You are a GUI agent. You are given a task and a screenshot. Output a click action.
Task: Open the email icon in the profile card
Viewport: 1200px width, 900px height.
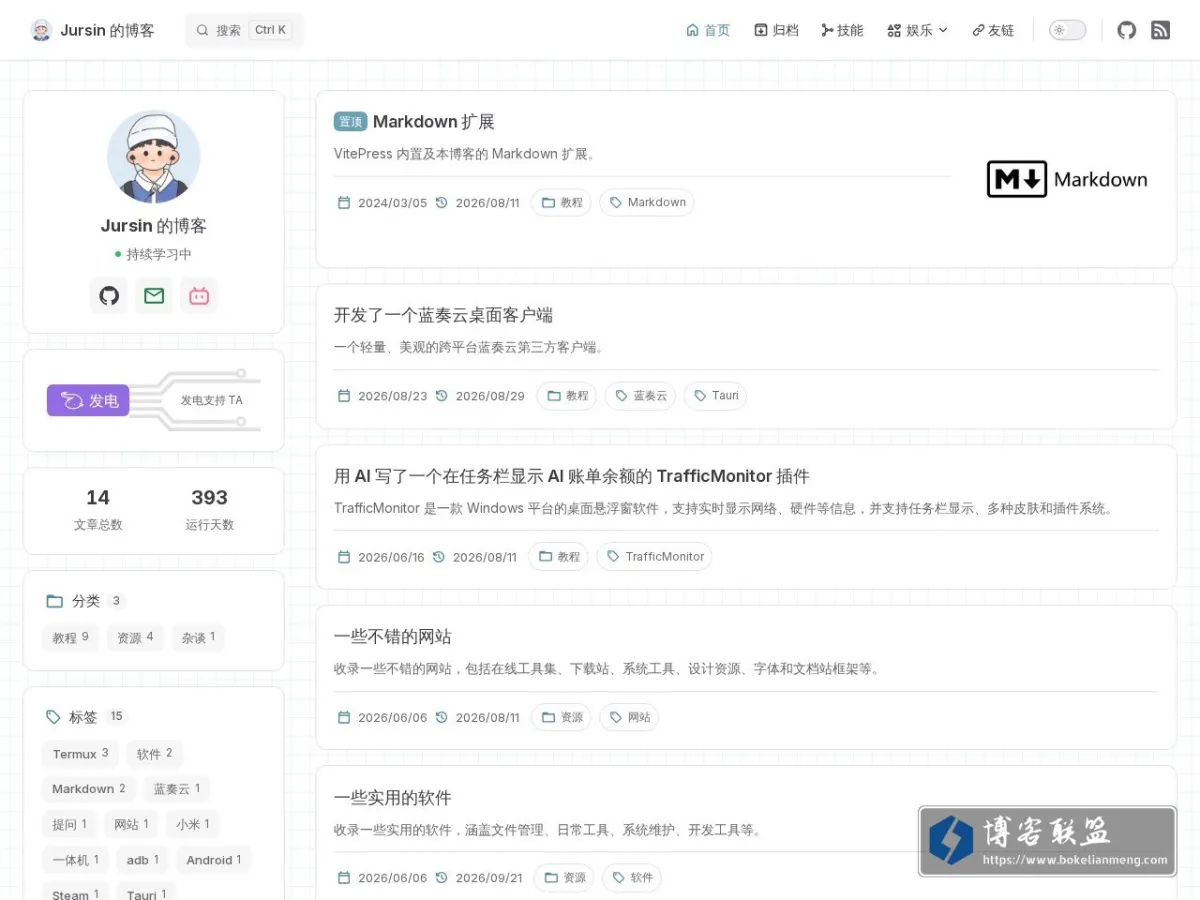[x=154, y=295]
